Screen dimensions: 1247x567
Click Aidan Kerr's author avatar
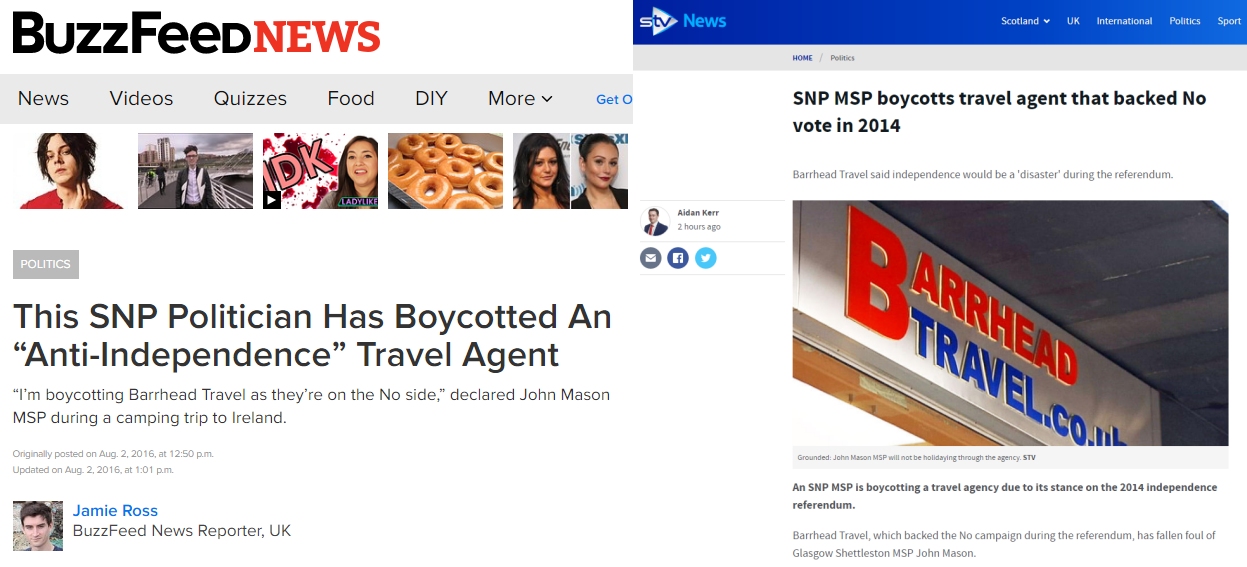tap(655, 220)
